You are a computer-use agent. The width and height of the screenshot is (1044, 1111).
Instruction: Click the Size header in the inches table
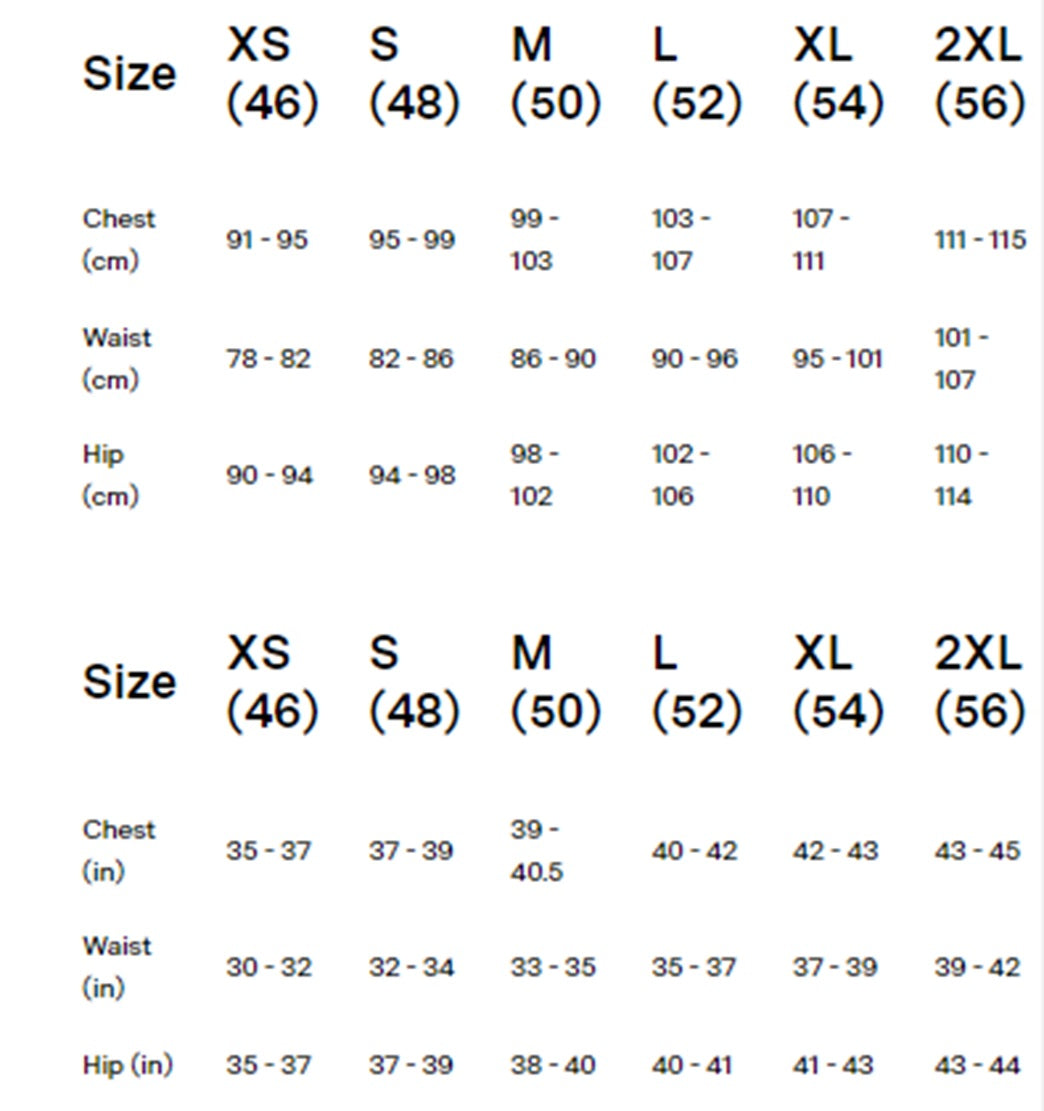129,681
